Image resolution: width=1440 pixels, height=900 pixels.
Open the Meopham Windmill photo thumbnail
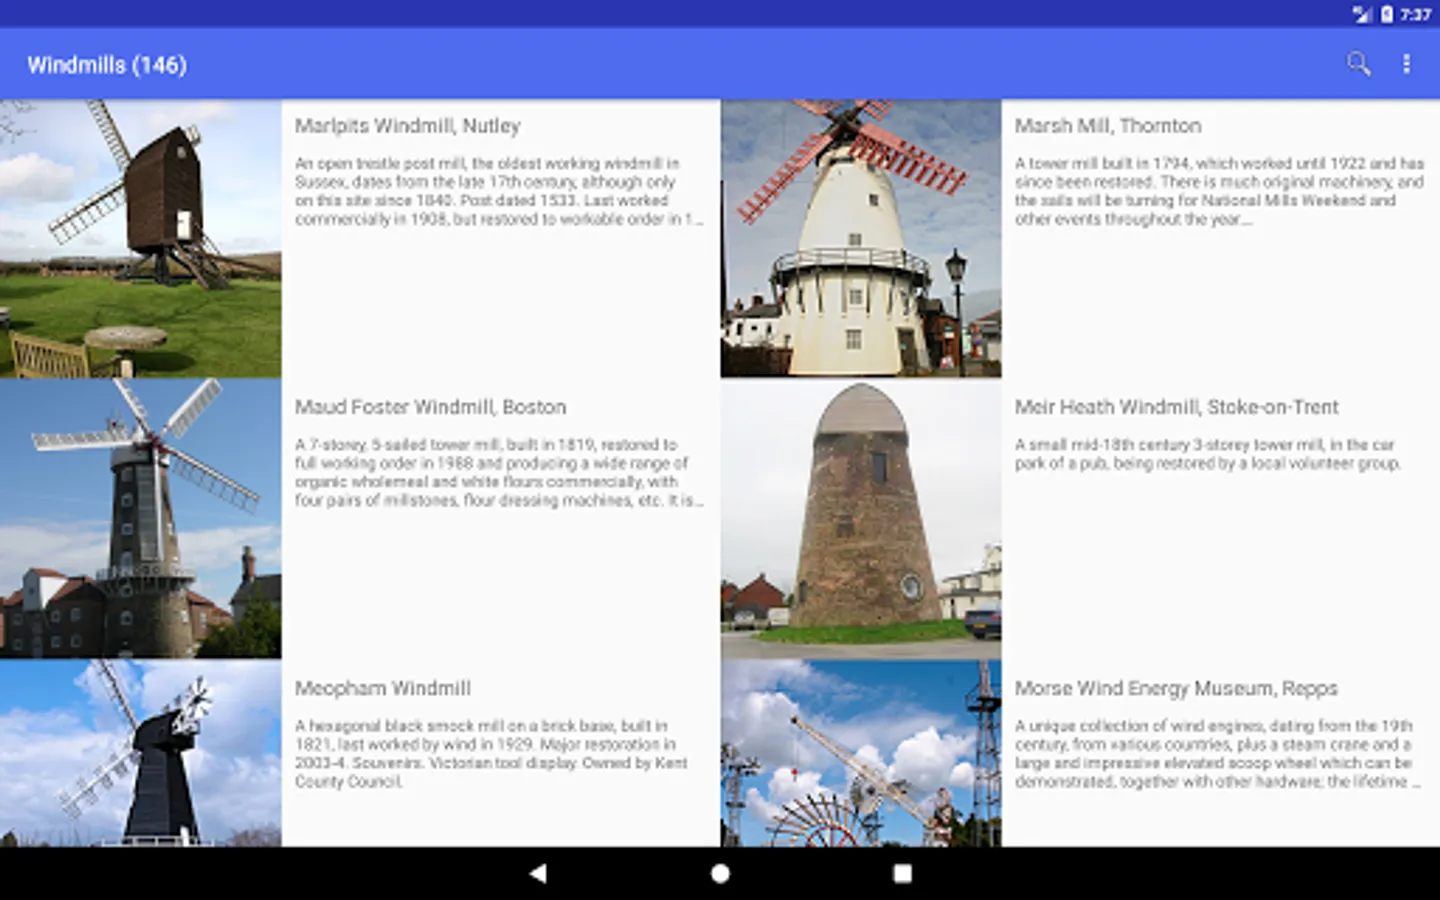(141, 753)
